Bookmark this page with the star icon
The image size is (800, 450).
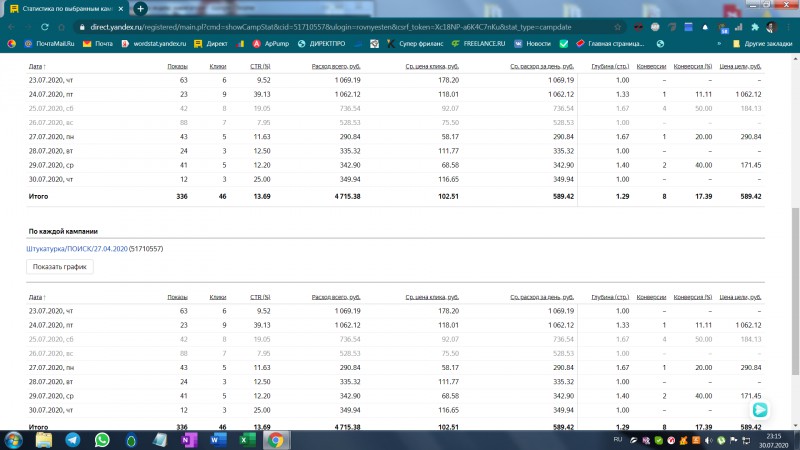pos(618,27)
